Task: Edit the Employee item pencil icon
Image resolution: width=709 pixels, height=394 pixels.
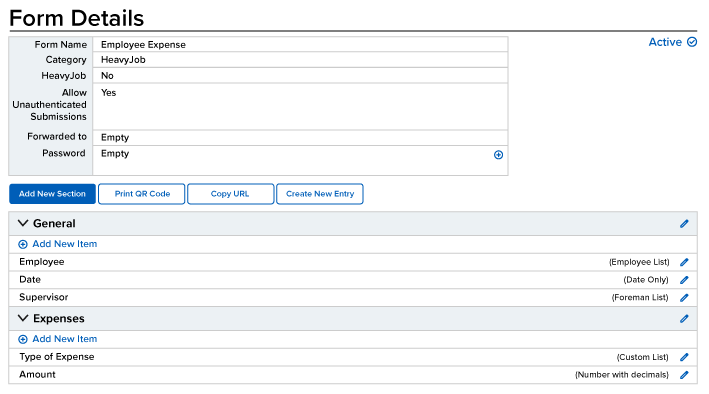Action: click(x=684, y=262)
